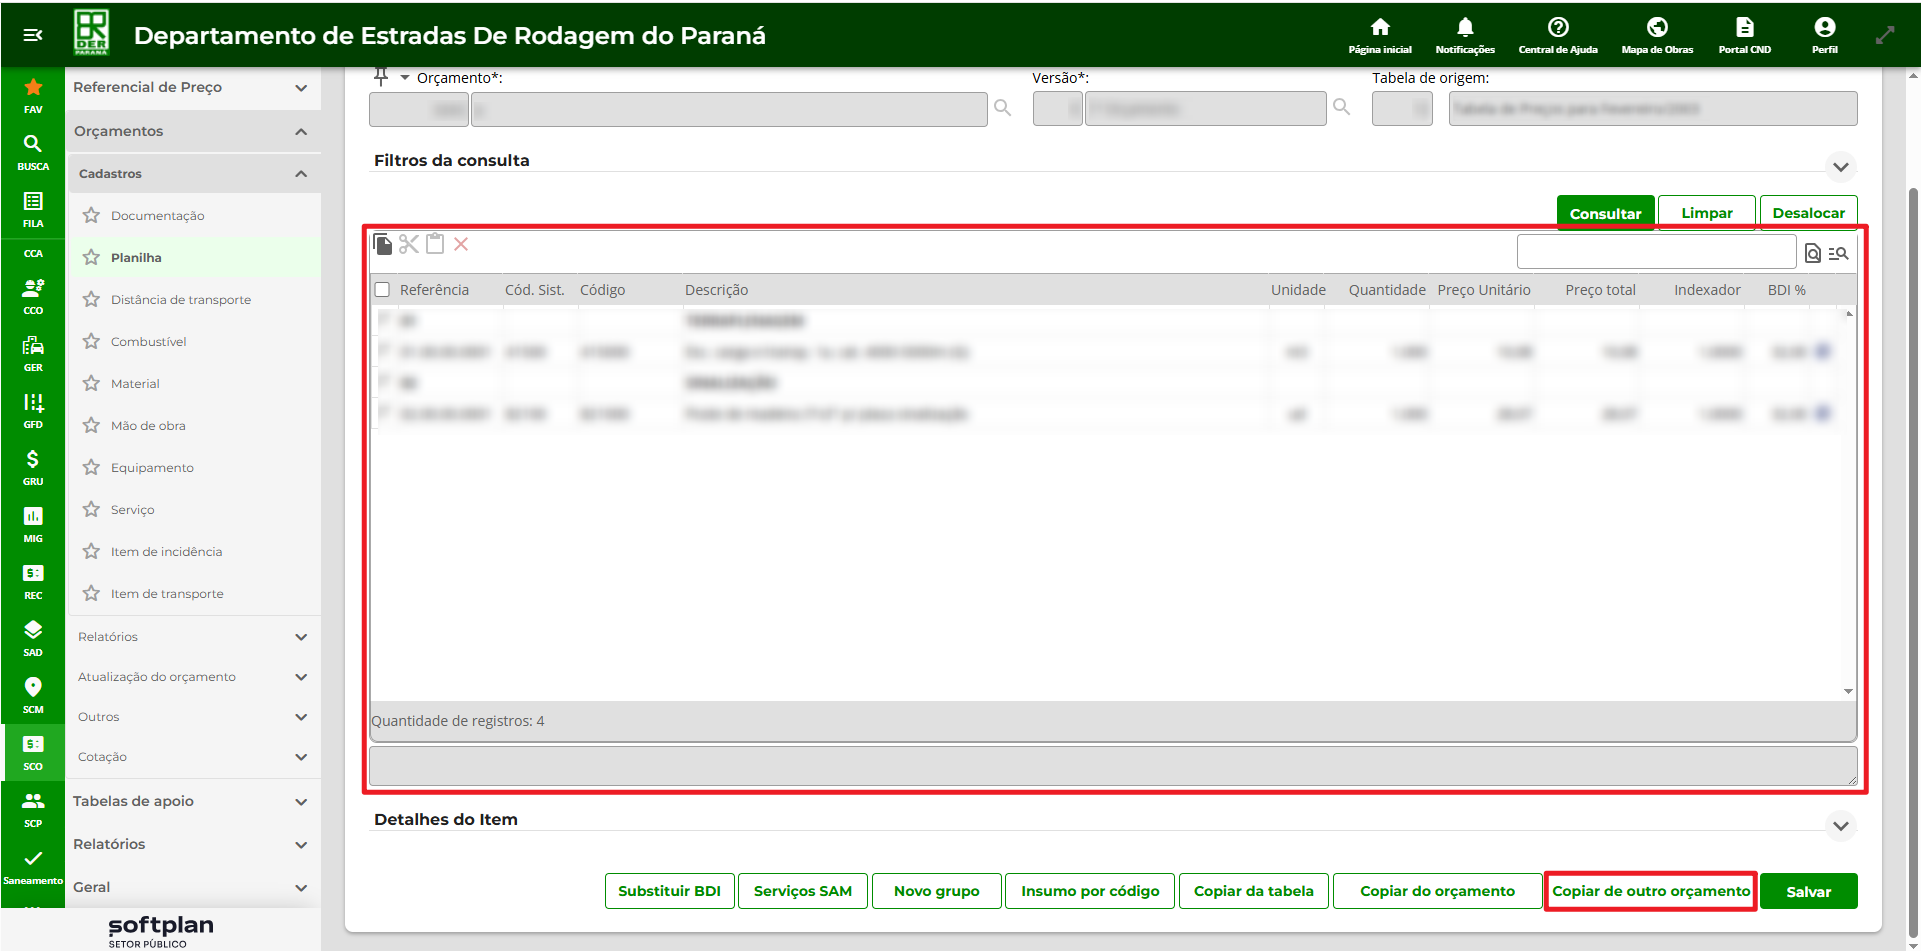
Task: Expand Filtros da consulta section
Action: pos(1840,167)
